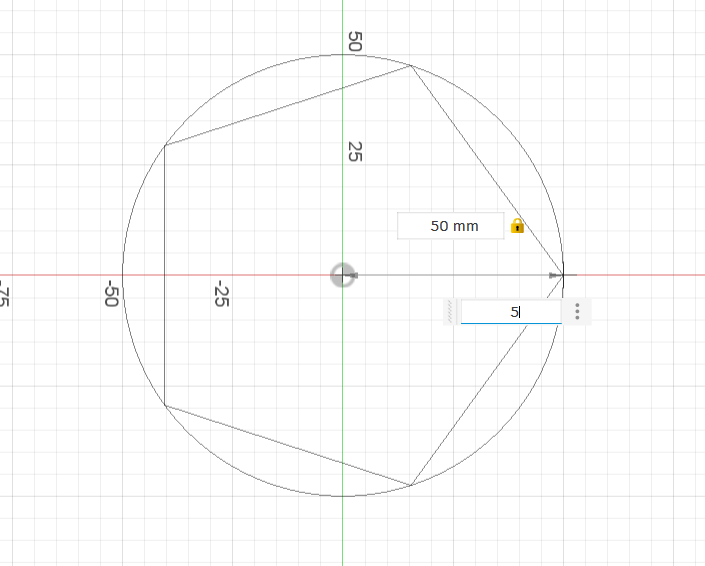The height and width of the screenshot is (566, 705).
Task: Select the polygon's lower-left vertex
Action: [x=165, y=405]
